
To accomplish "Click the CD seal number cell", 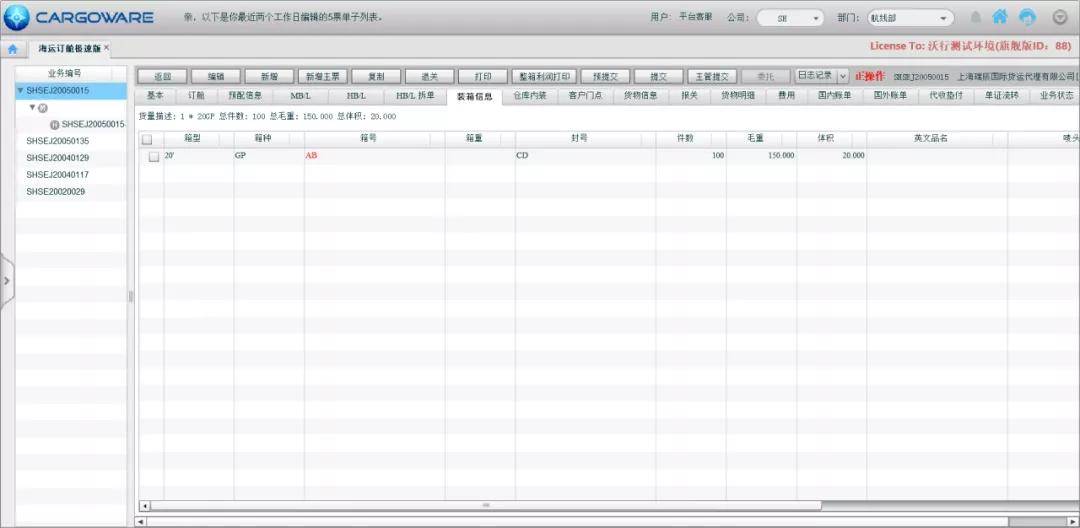I will click(x=585, y=156).
